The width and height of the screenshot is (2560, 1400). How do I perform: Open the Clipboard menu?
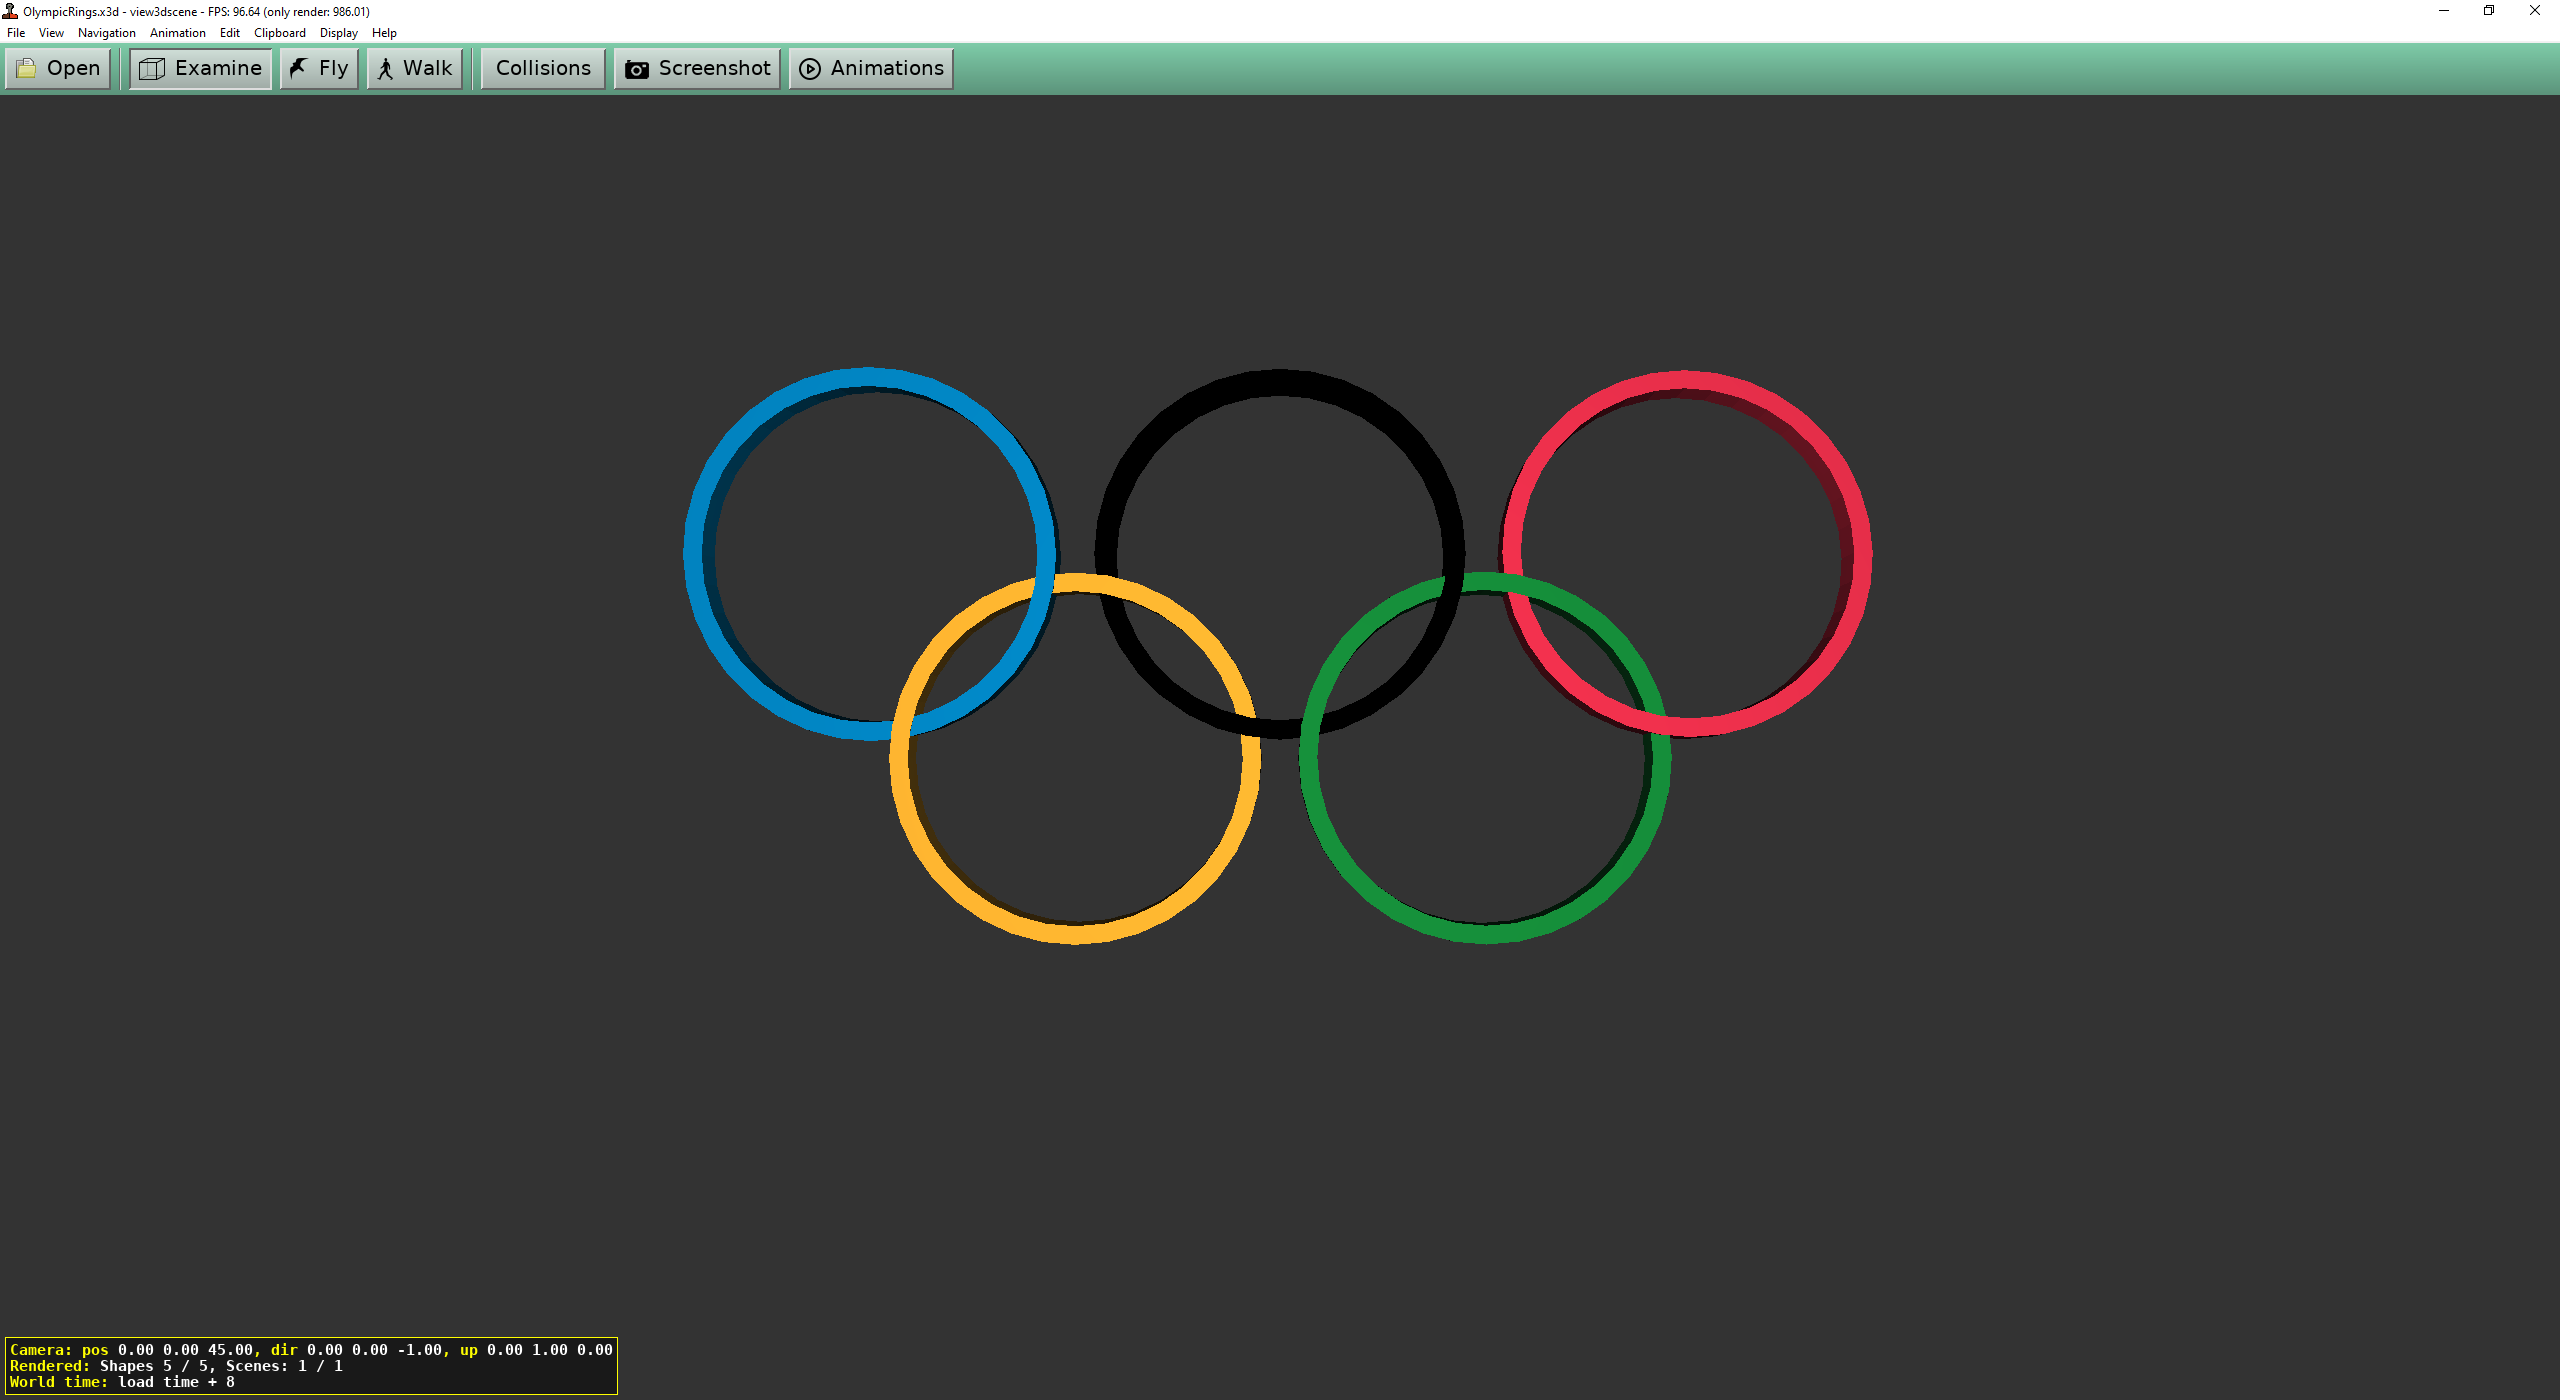[x=279, y=33]
